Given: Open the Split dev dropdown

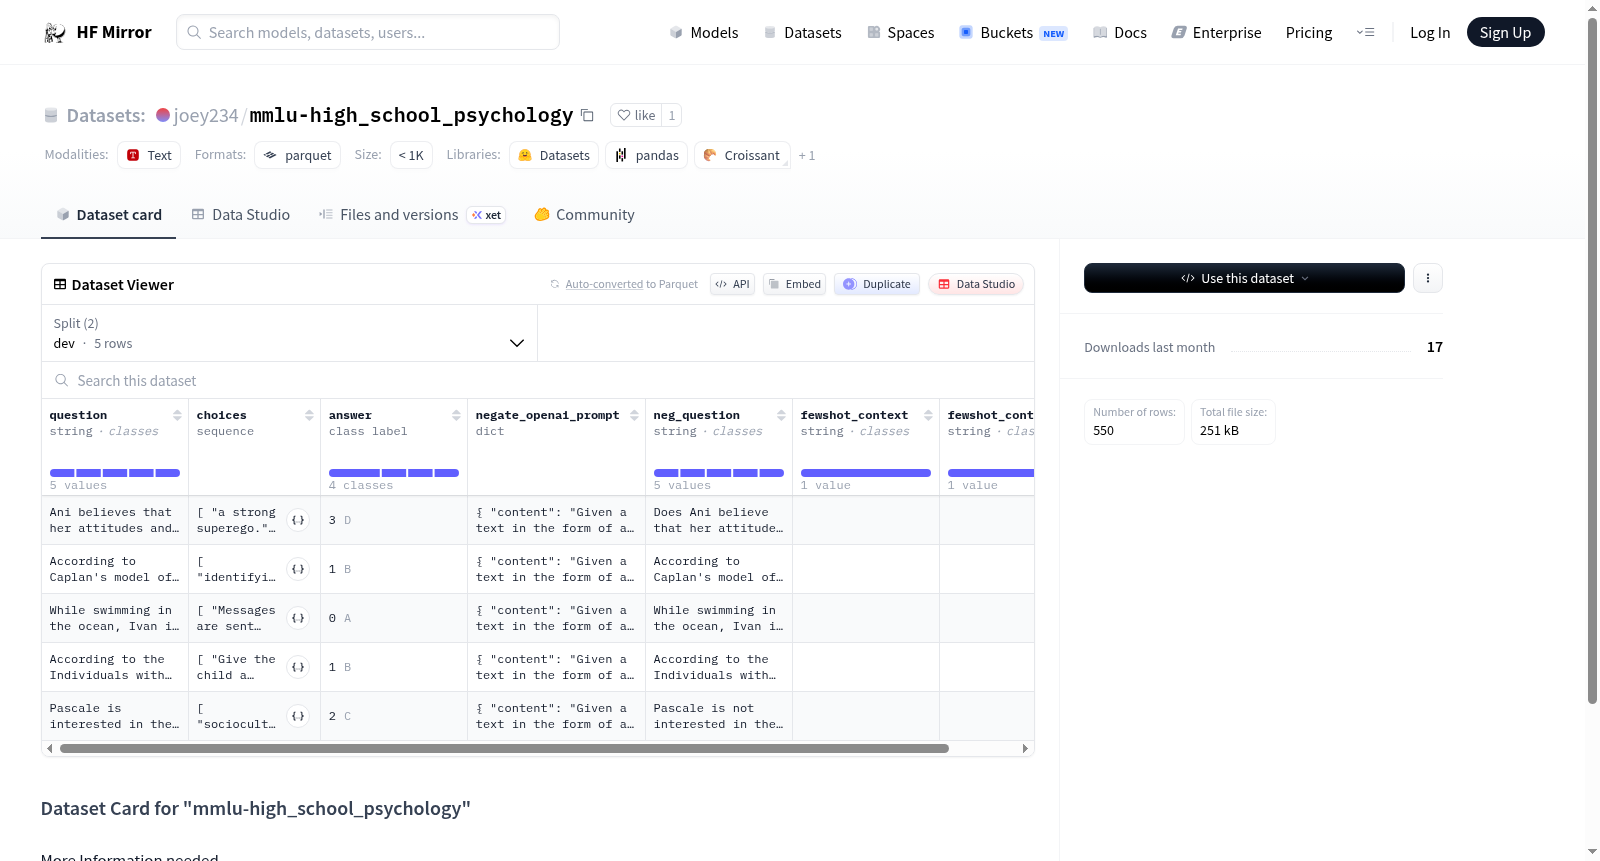Looking at the screenshot, I should [x=290, y=334].
